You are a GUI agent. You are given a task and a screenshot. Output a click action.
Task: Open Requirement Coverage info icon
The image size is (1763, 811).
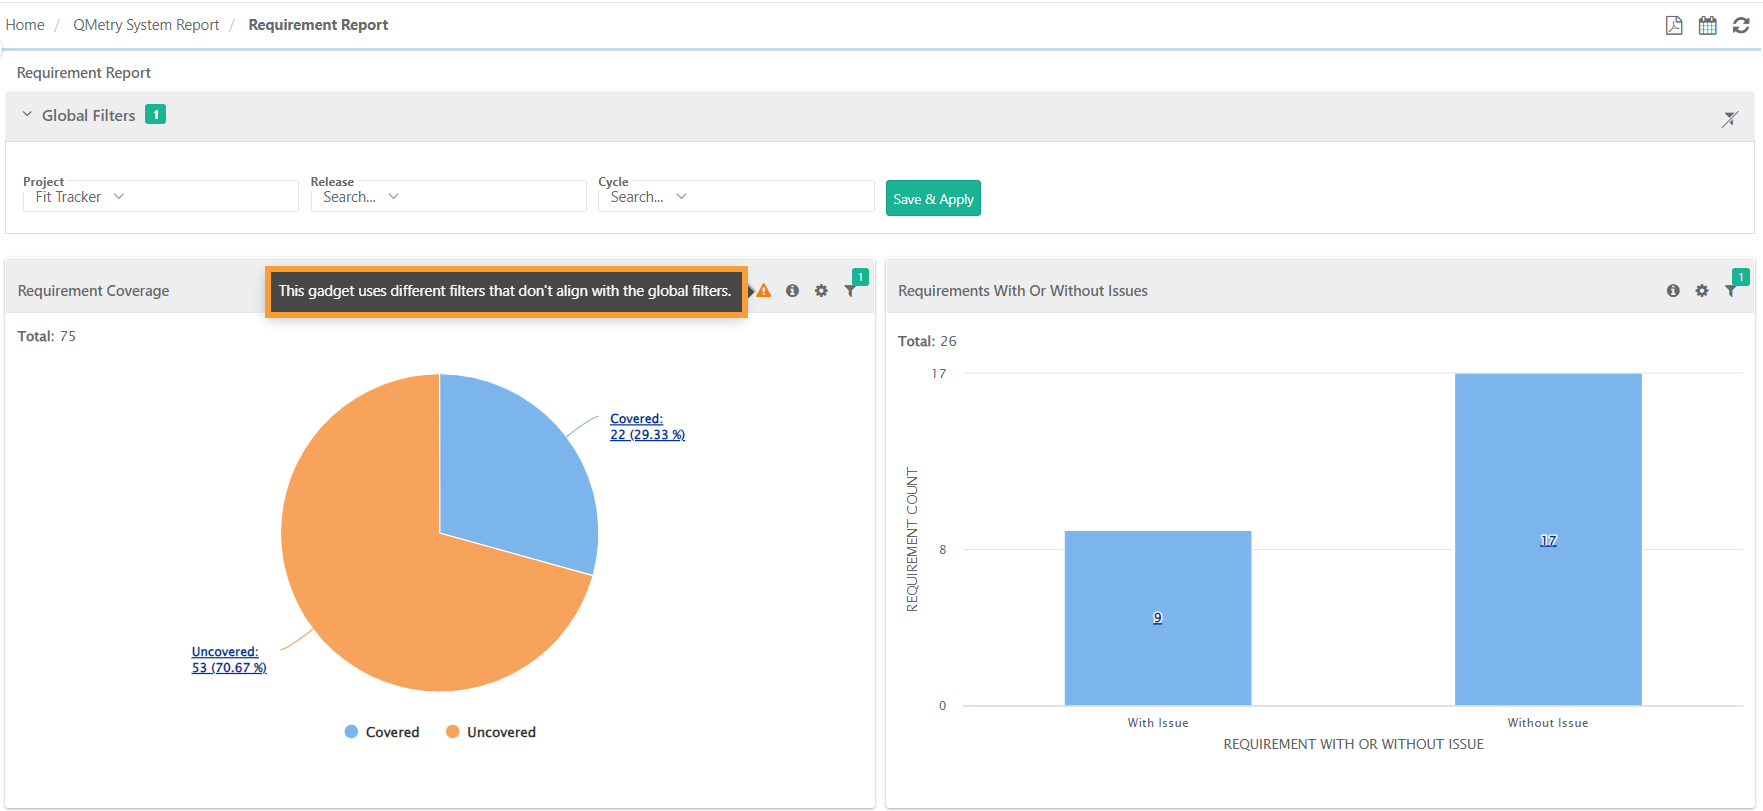tap(792, 291)
